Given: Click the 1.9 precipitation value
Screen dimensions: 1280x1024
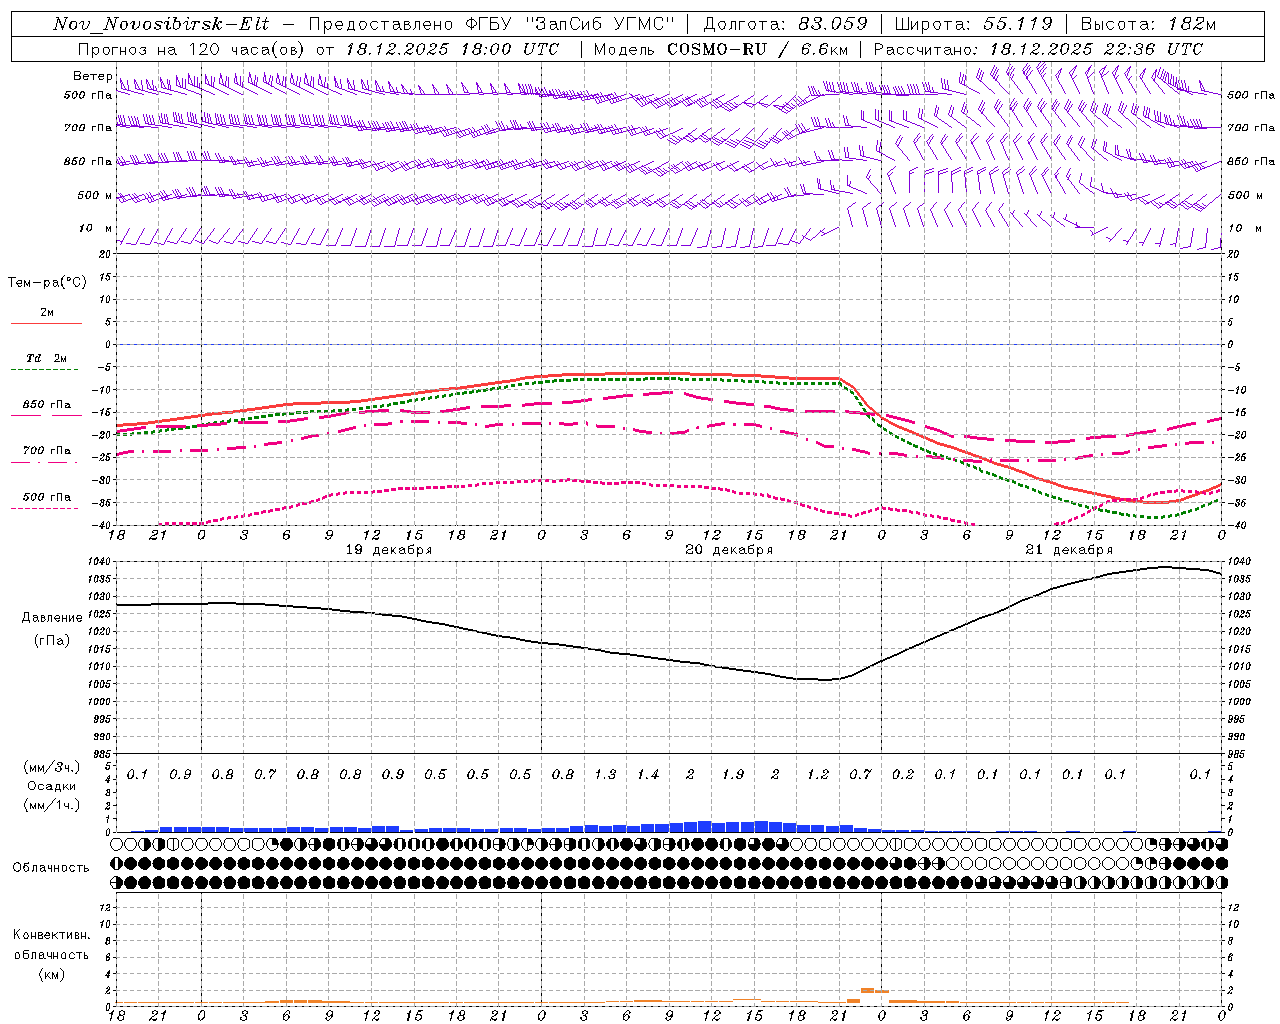Looking at the screenshot, I should coord(733,775).
